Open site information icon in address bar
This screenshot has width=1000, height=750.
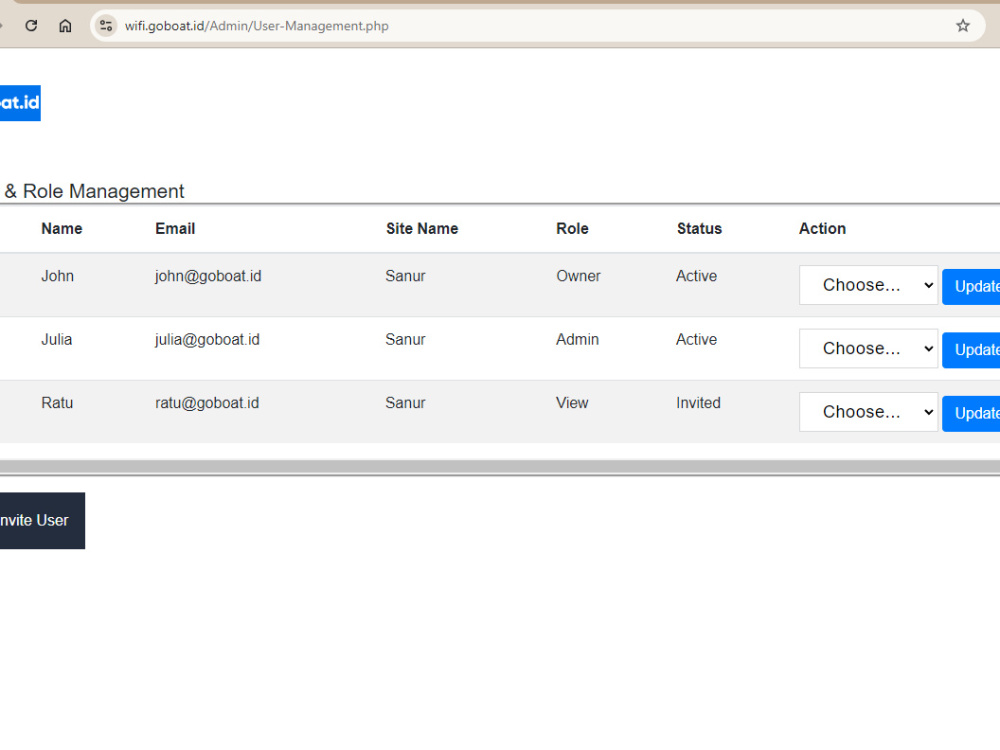point(106,26)
